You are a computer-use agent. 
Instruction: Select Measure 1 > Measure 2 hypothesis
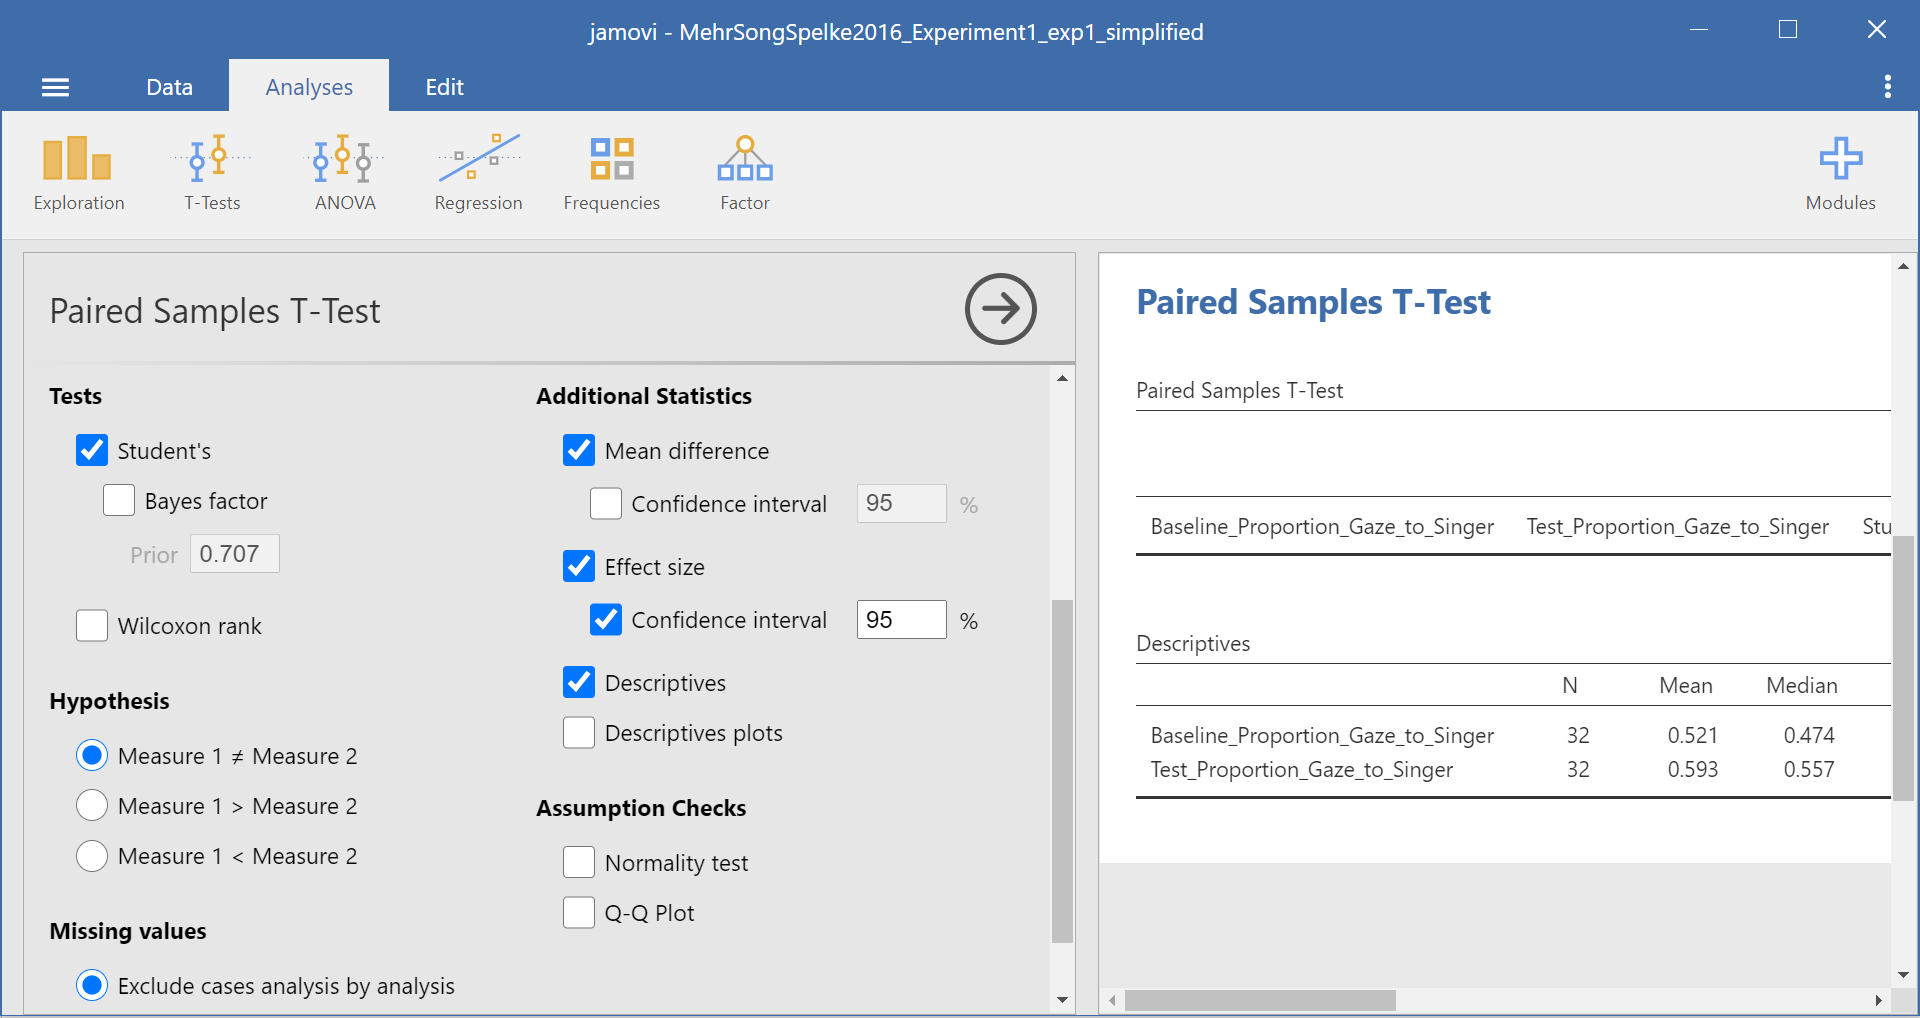click(92, 805)
